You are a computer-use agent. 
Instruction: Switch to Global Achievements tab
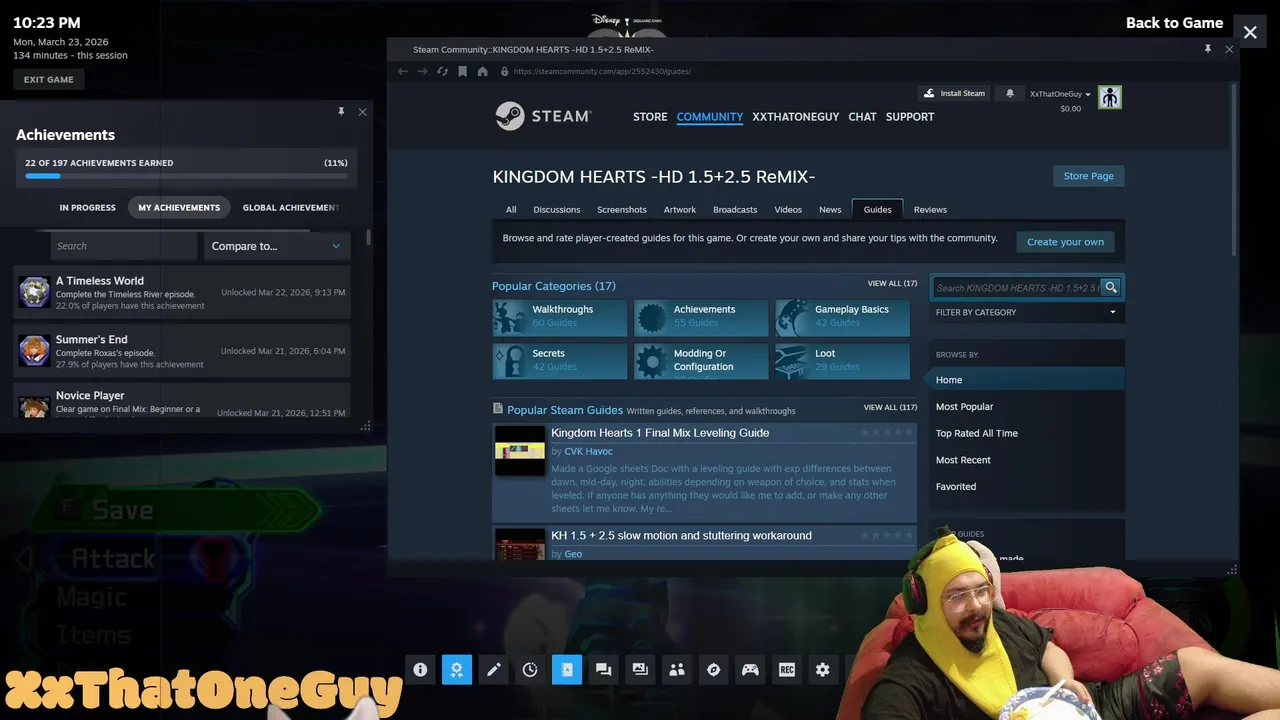pos(290,208)
